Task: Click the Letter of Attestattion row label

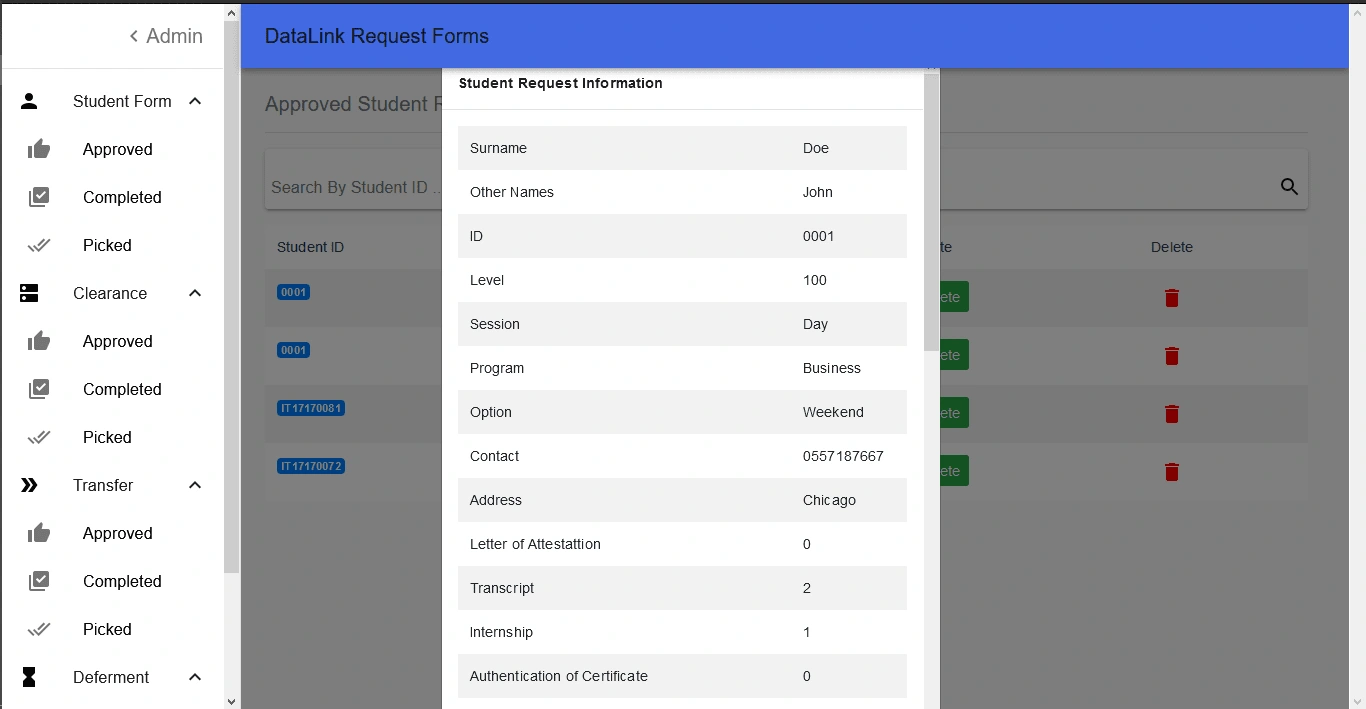Action: pyautogui.click(x=535, y=544)
